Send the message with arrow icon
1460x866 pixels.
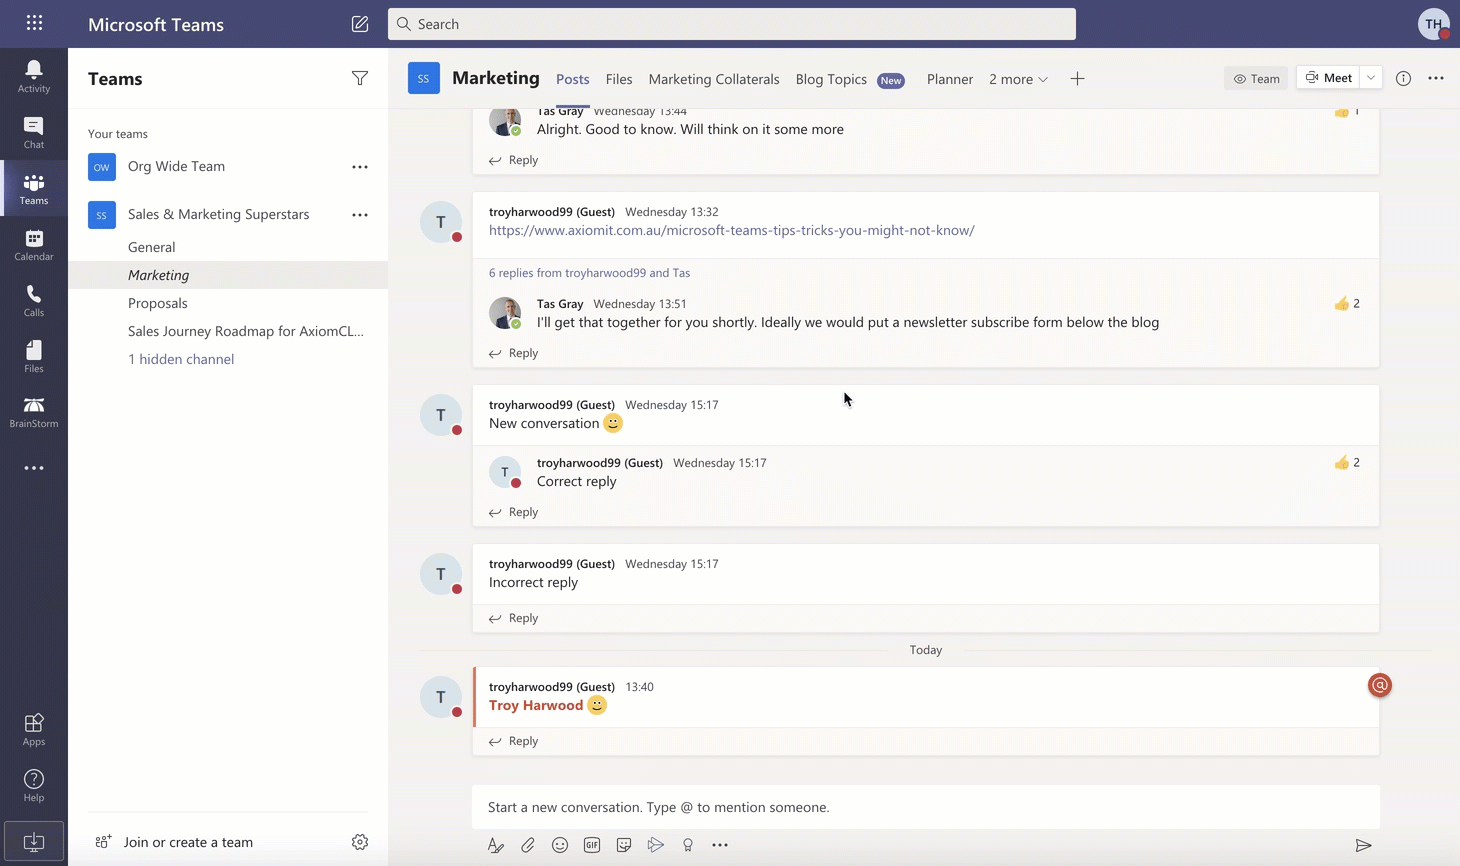pos(1363,845)
